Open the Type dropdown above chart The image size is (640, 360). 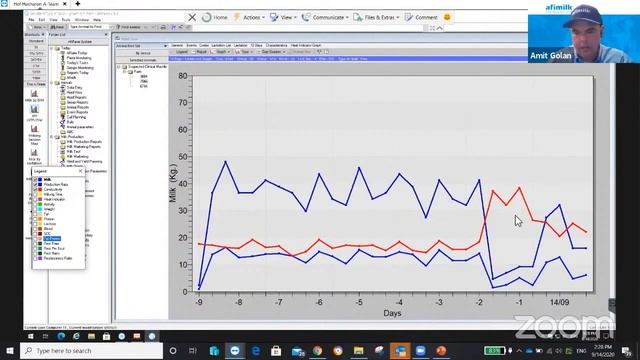pos(243,52)
